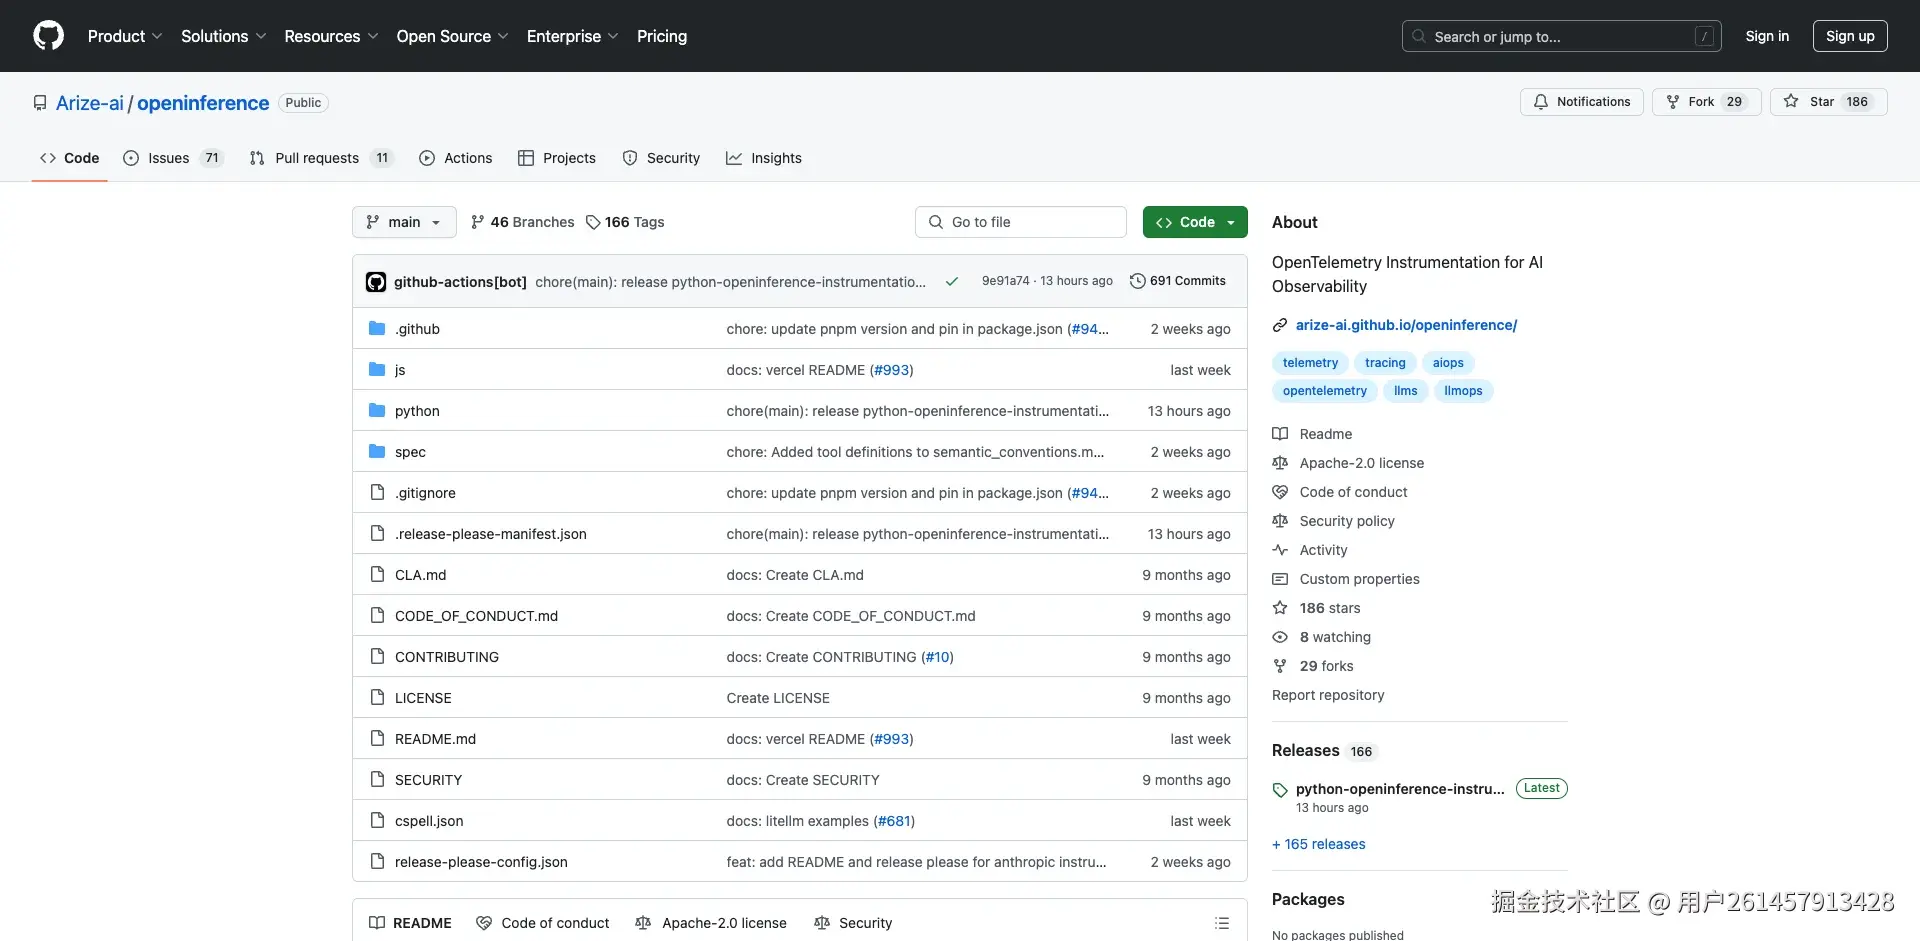Open the Pull requests tab
1920x941 pixels.
(321, 158)
